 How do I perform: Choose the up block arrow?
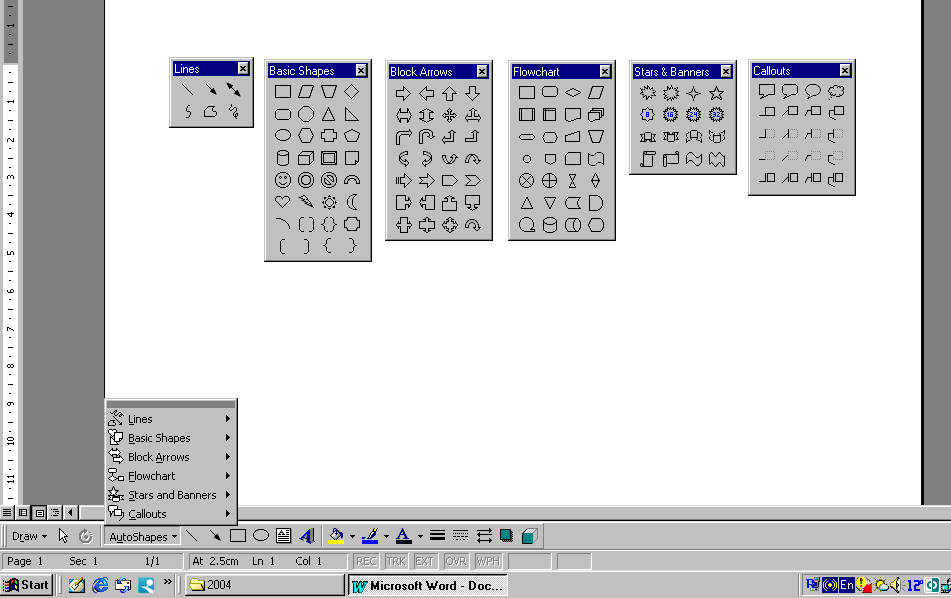coord(449,93)
